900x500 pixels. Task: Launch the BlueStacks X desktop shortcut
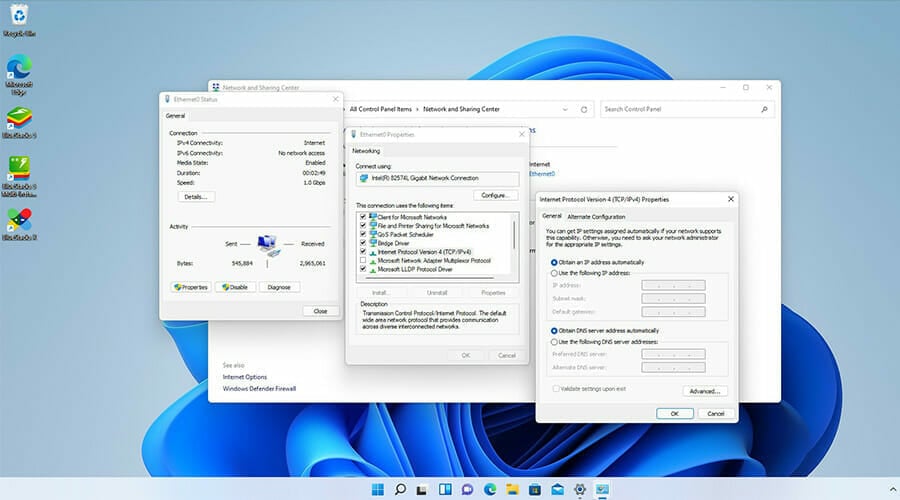tap(19, 224)
